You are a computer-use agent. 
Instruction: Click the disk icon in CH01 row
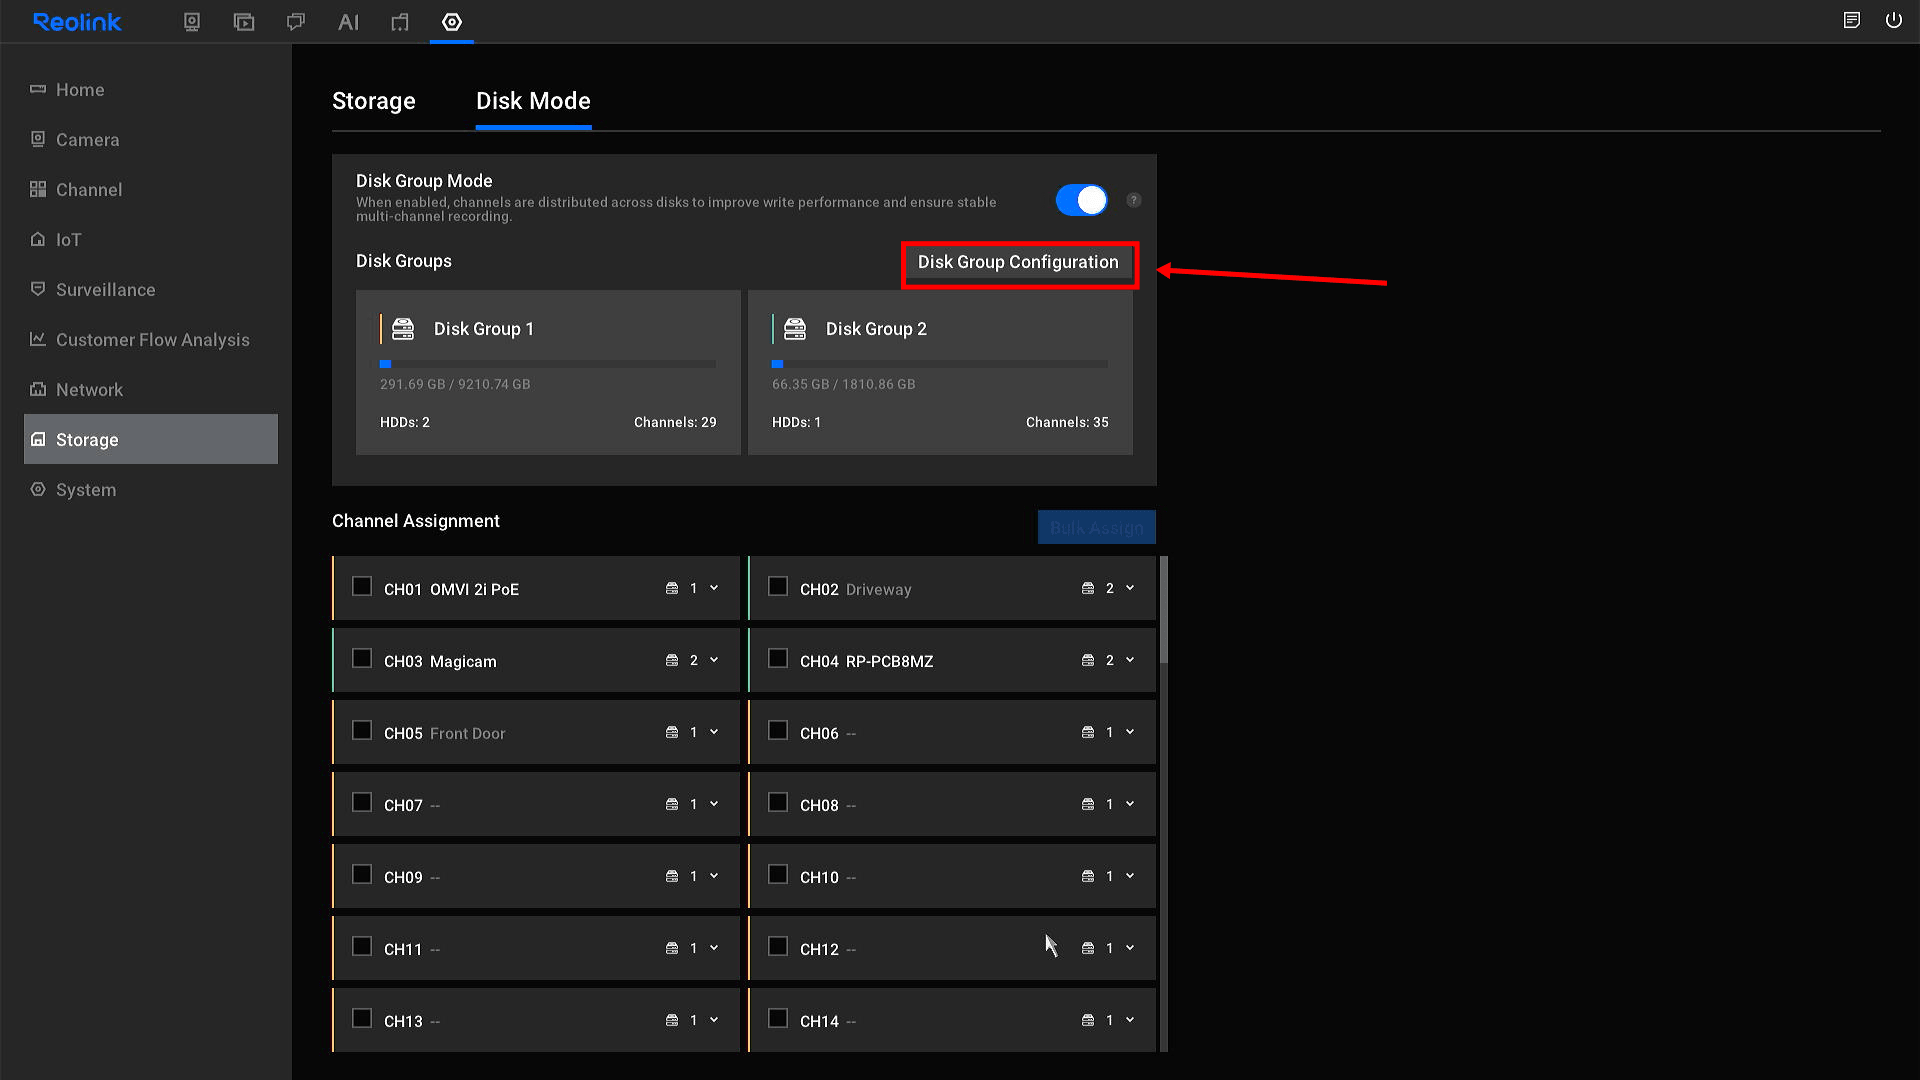point(672,589)
